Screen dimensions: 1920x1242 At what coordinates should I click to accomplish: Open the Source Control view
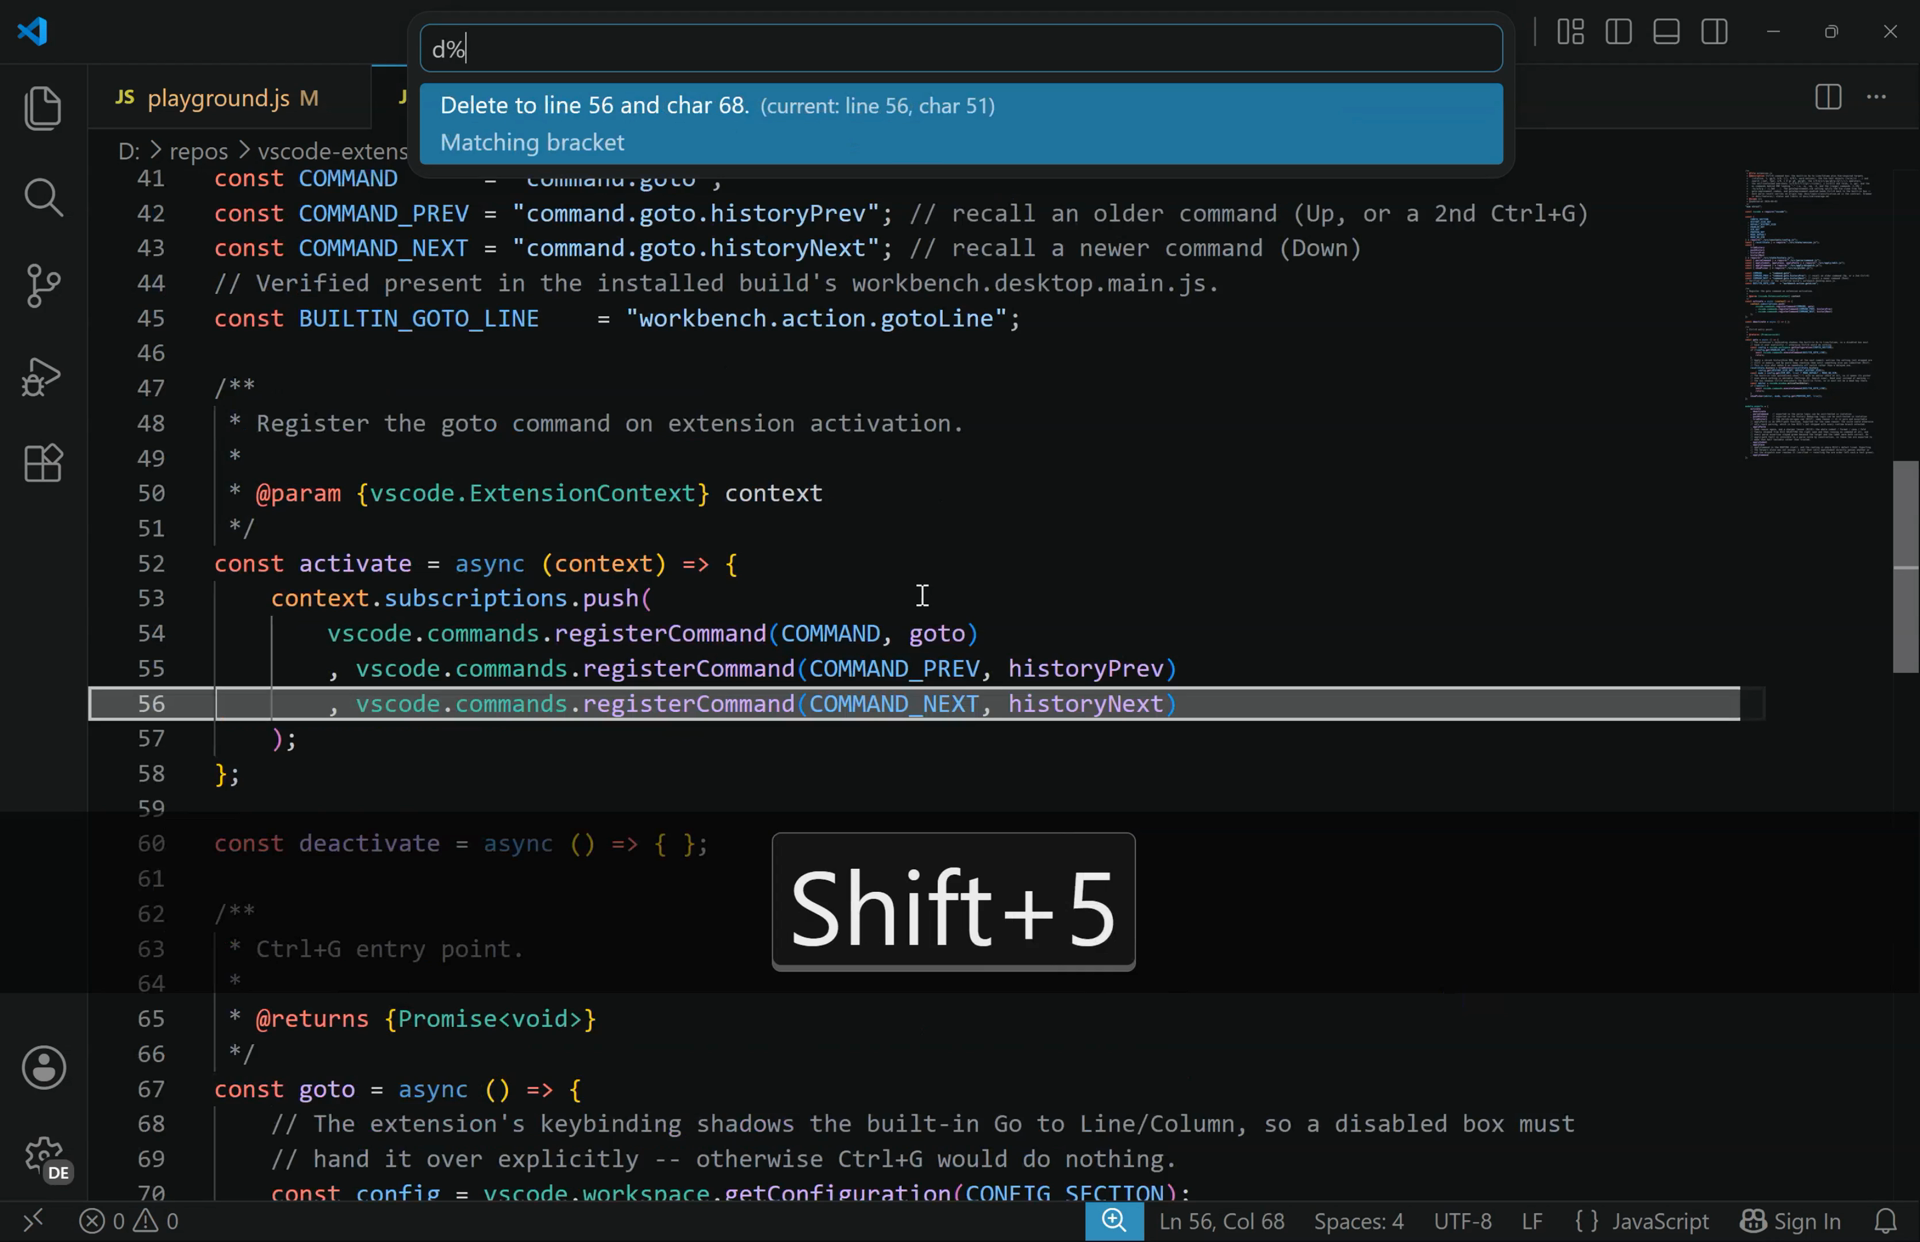tap(43, 286)
